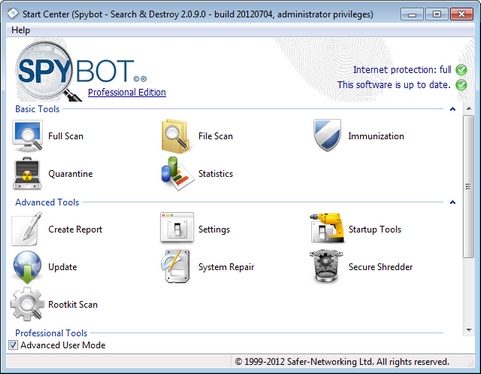Open Secure Shredder trash icon
Image resolution: width=481 pixels, height=374 pixels.
click(x=326, y=267)
